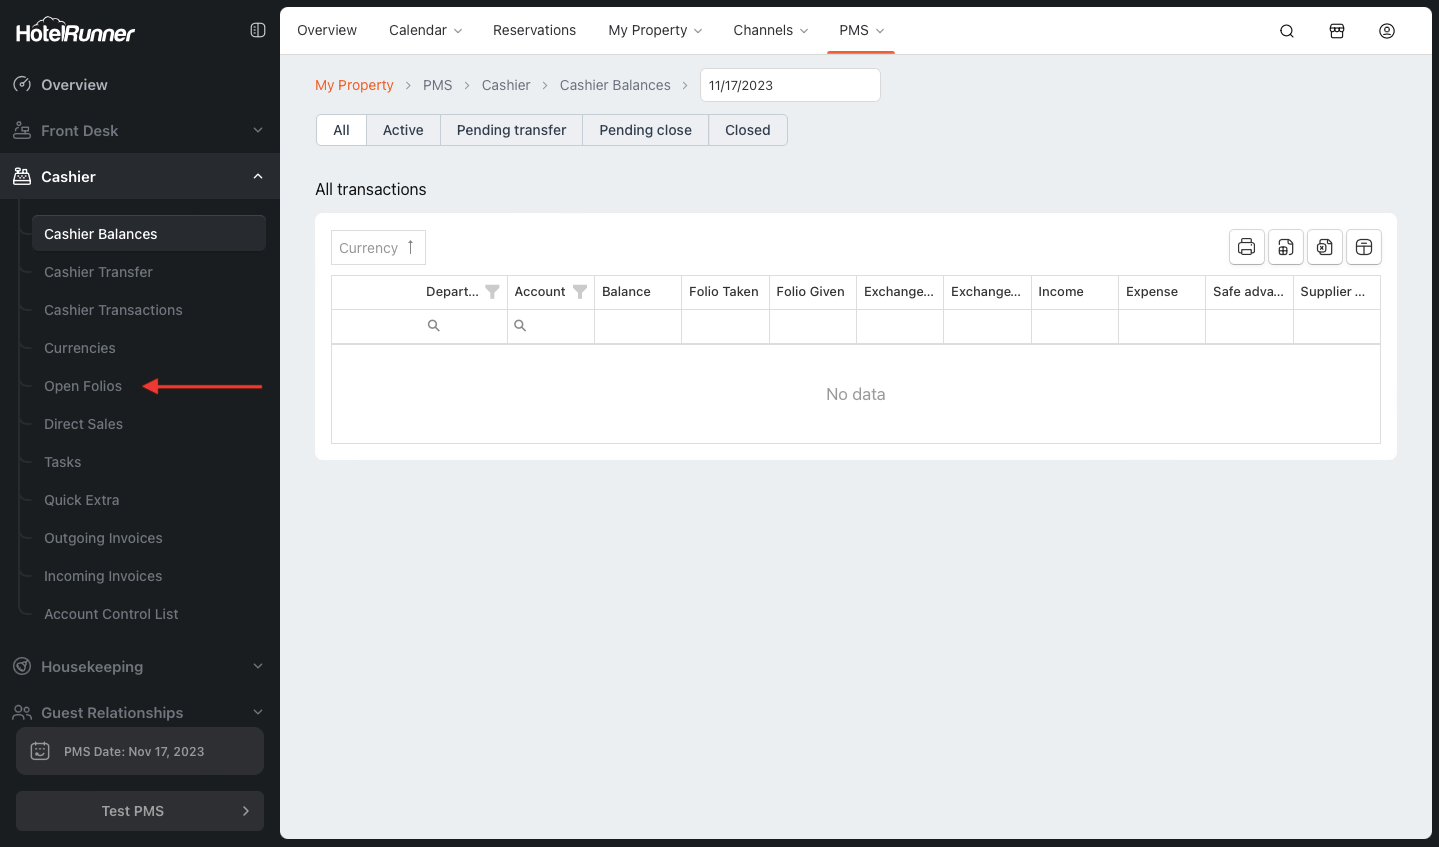Click the export to file icon

1285,247
